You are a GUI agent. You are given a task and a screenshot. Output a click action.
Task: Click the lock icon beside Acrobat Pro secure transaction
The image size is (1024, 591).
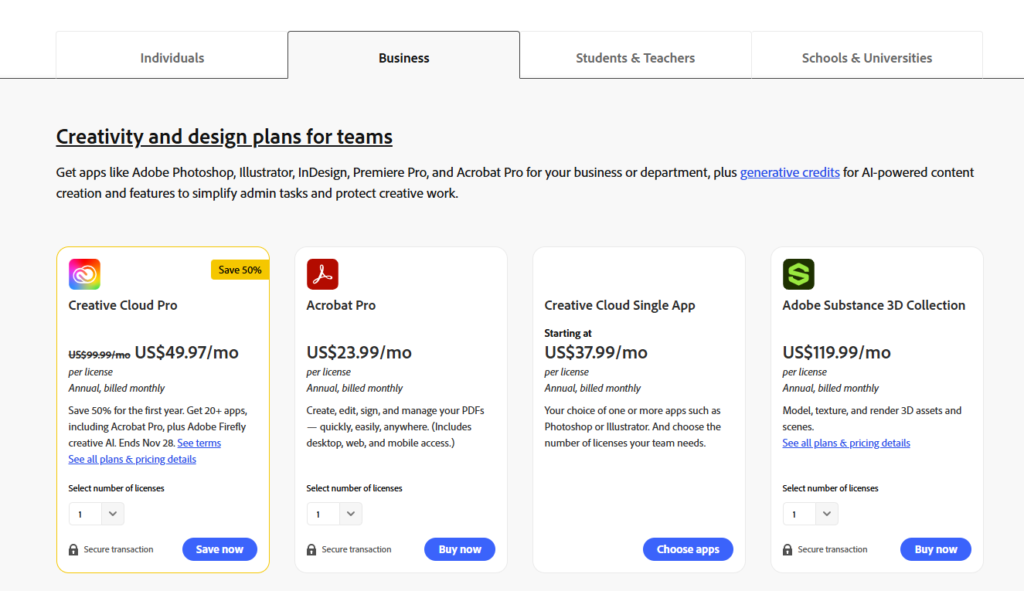[x=312, y=549]
